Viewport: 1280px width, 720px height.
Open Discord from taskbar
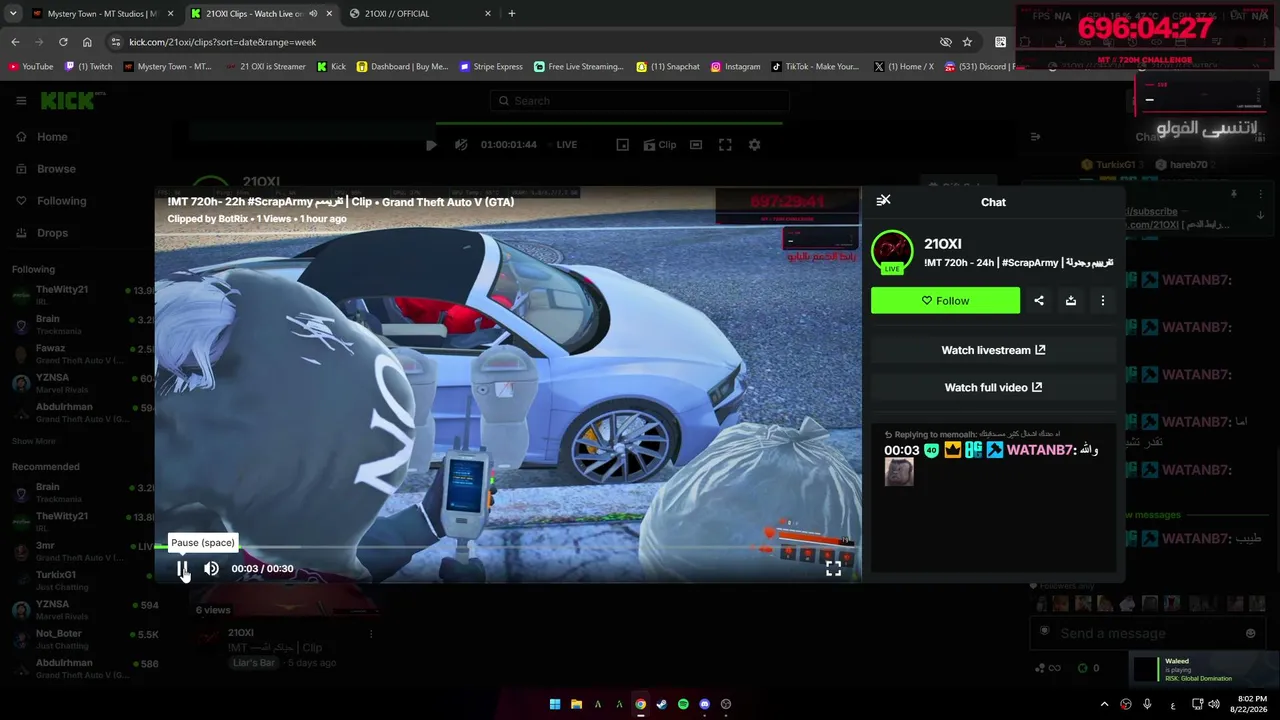(x=705, y=704)
